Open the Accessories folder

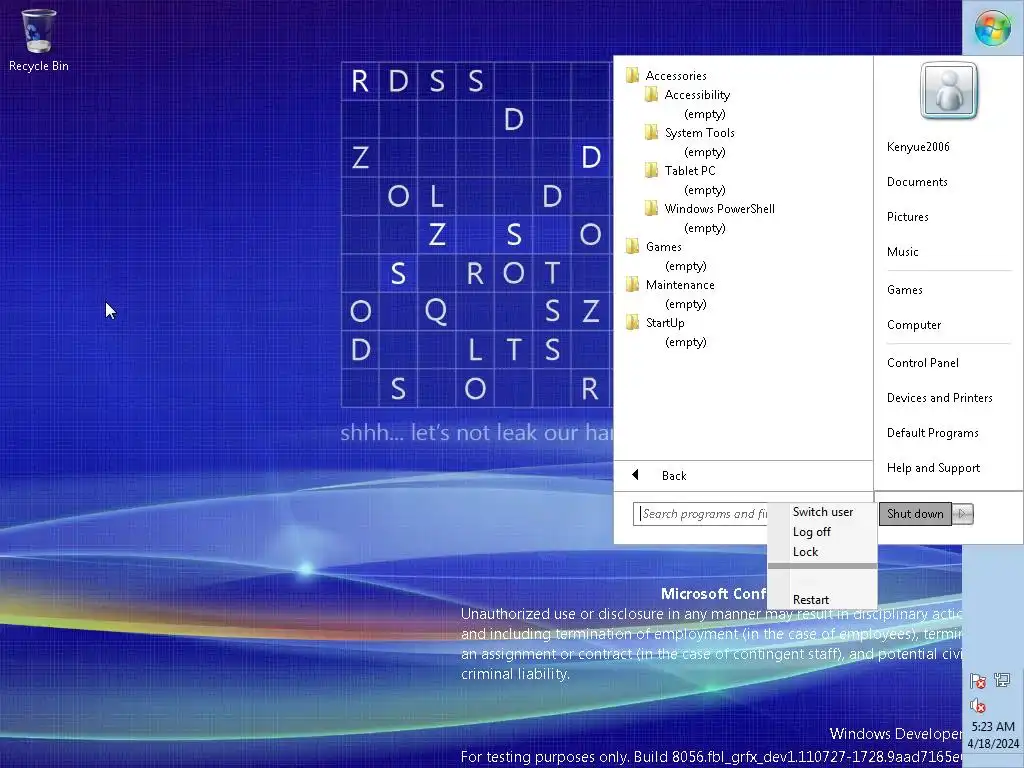[x=676, y=76]
